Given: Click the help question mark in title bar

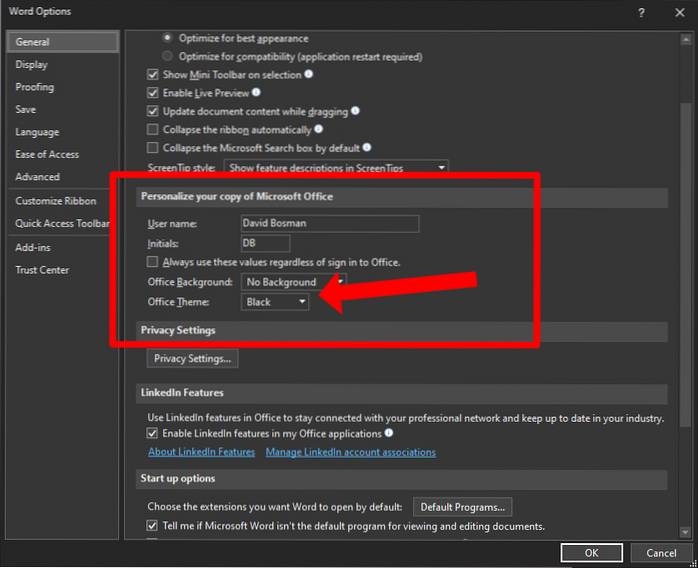Looking at the screenshot, I should pyautogui.click(x=638, y=12).
